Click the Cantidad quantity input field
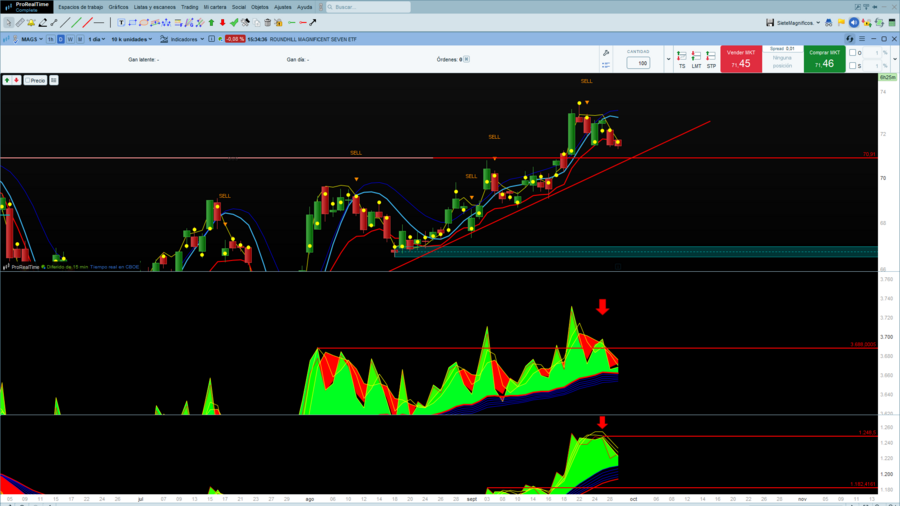900x506 pixels. point(638,63)
